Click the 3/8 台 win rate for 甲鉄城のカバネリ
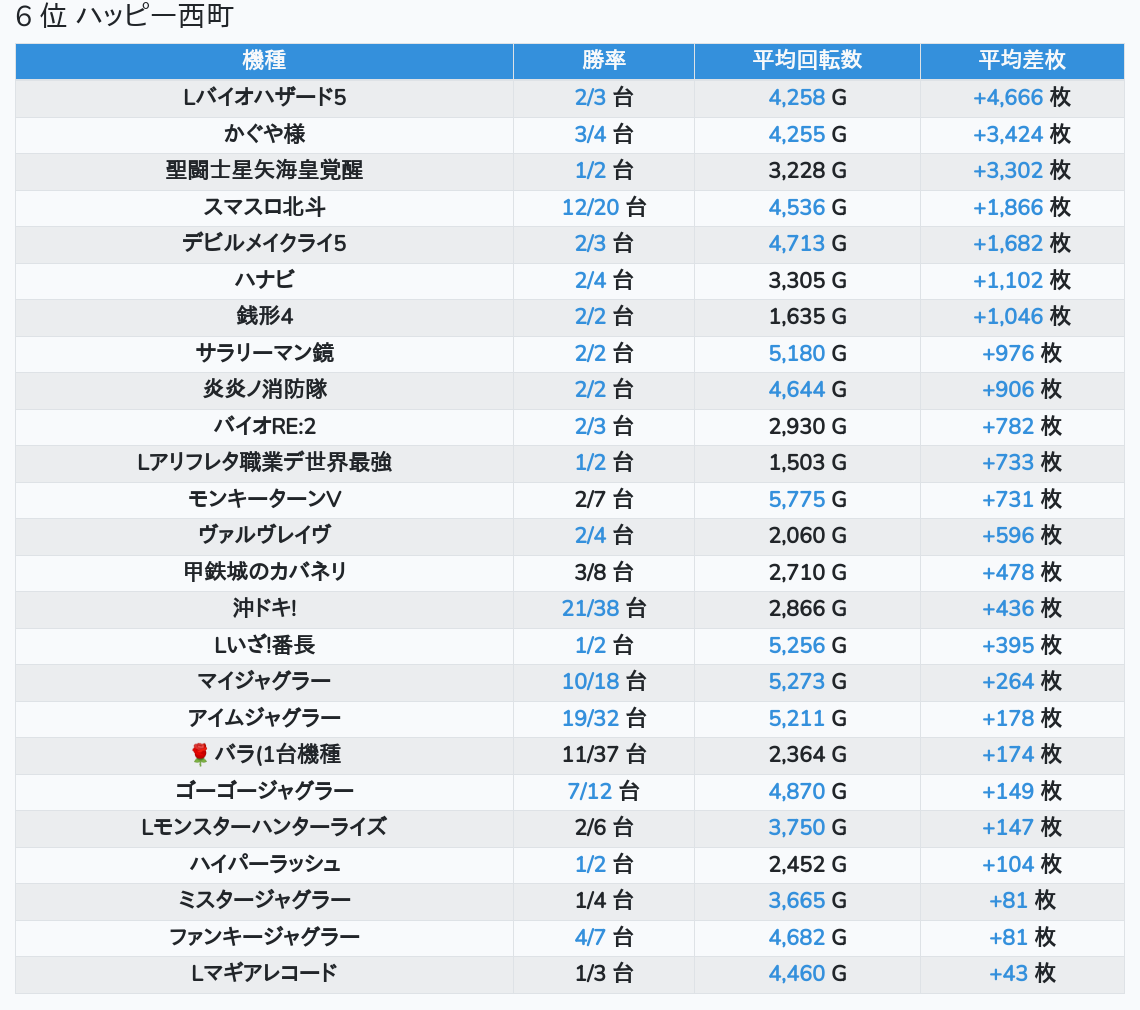Viewport: 1140px width, 1010px height. pyautogui.click(x=603, y=572)
